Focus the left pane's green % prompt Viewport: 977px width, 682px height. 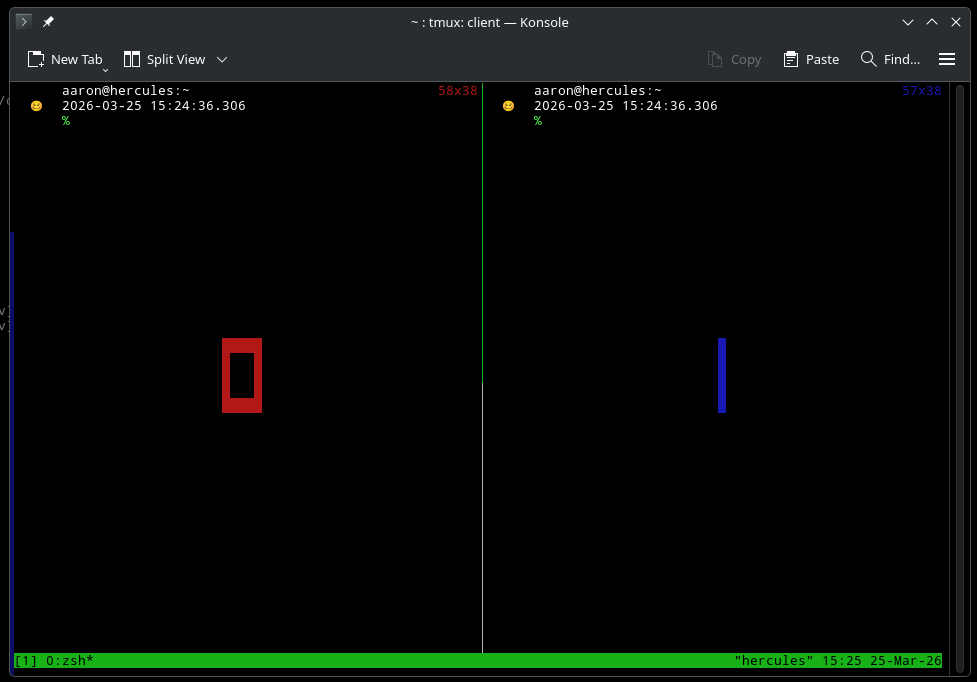tap(66, 121)
